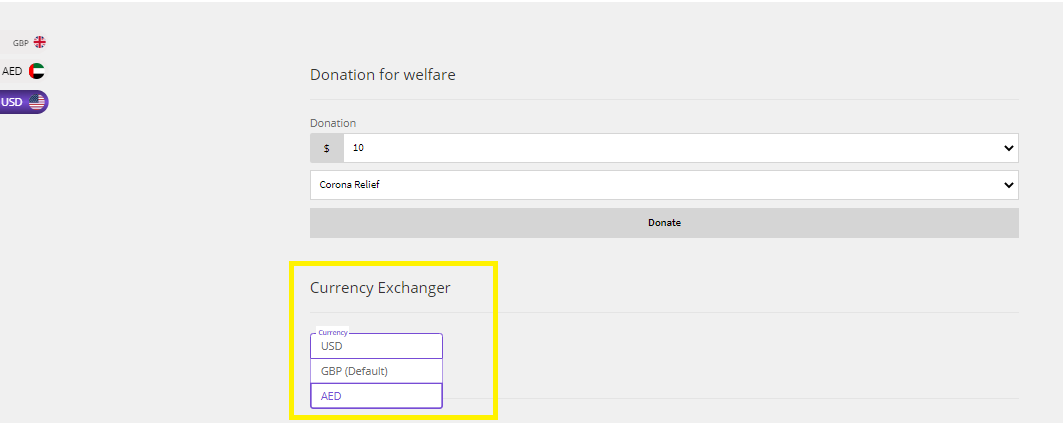Click the US flag icon on USD pill

click(37, 102)
